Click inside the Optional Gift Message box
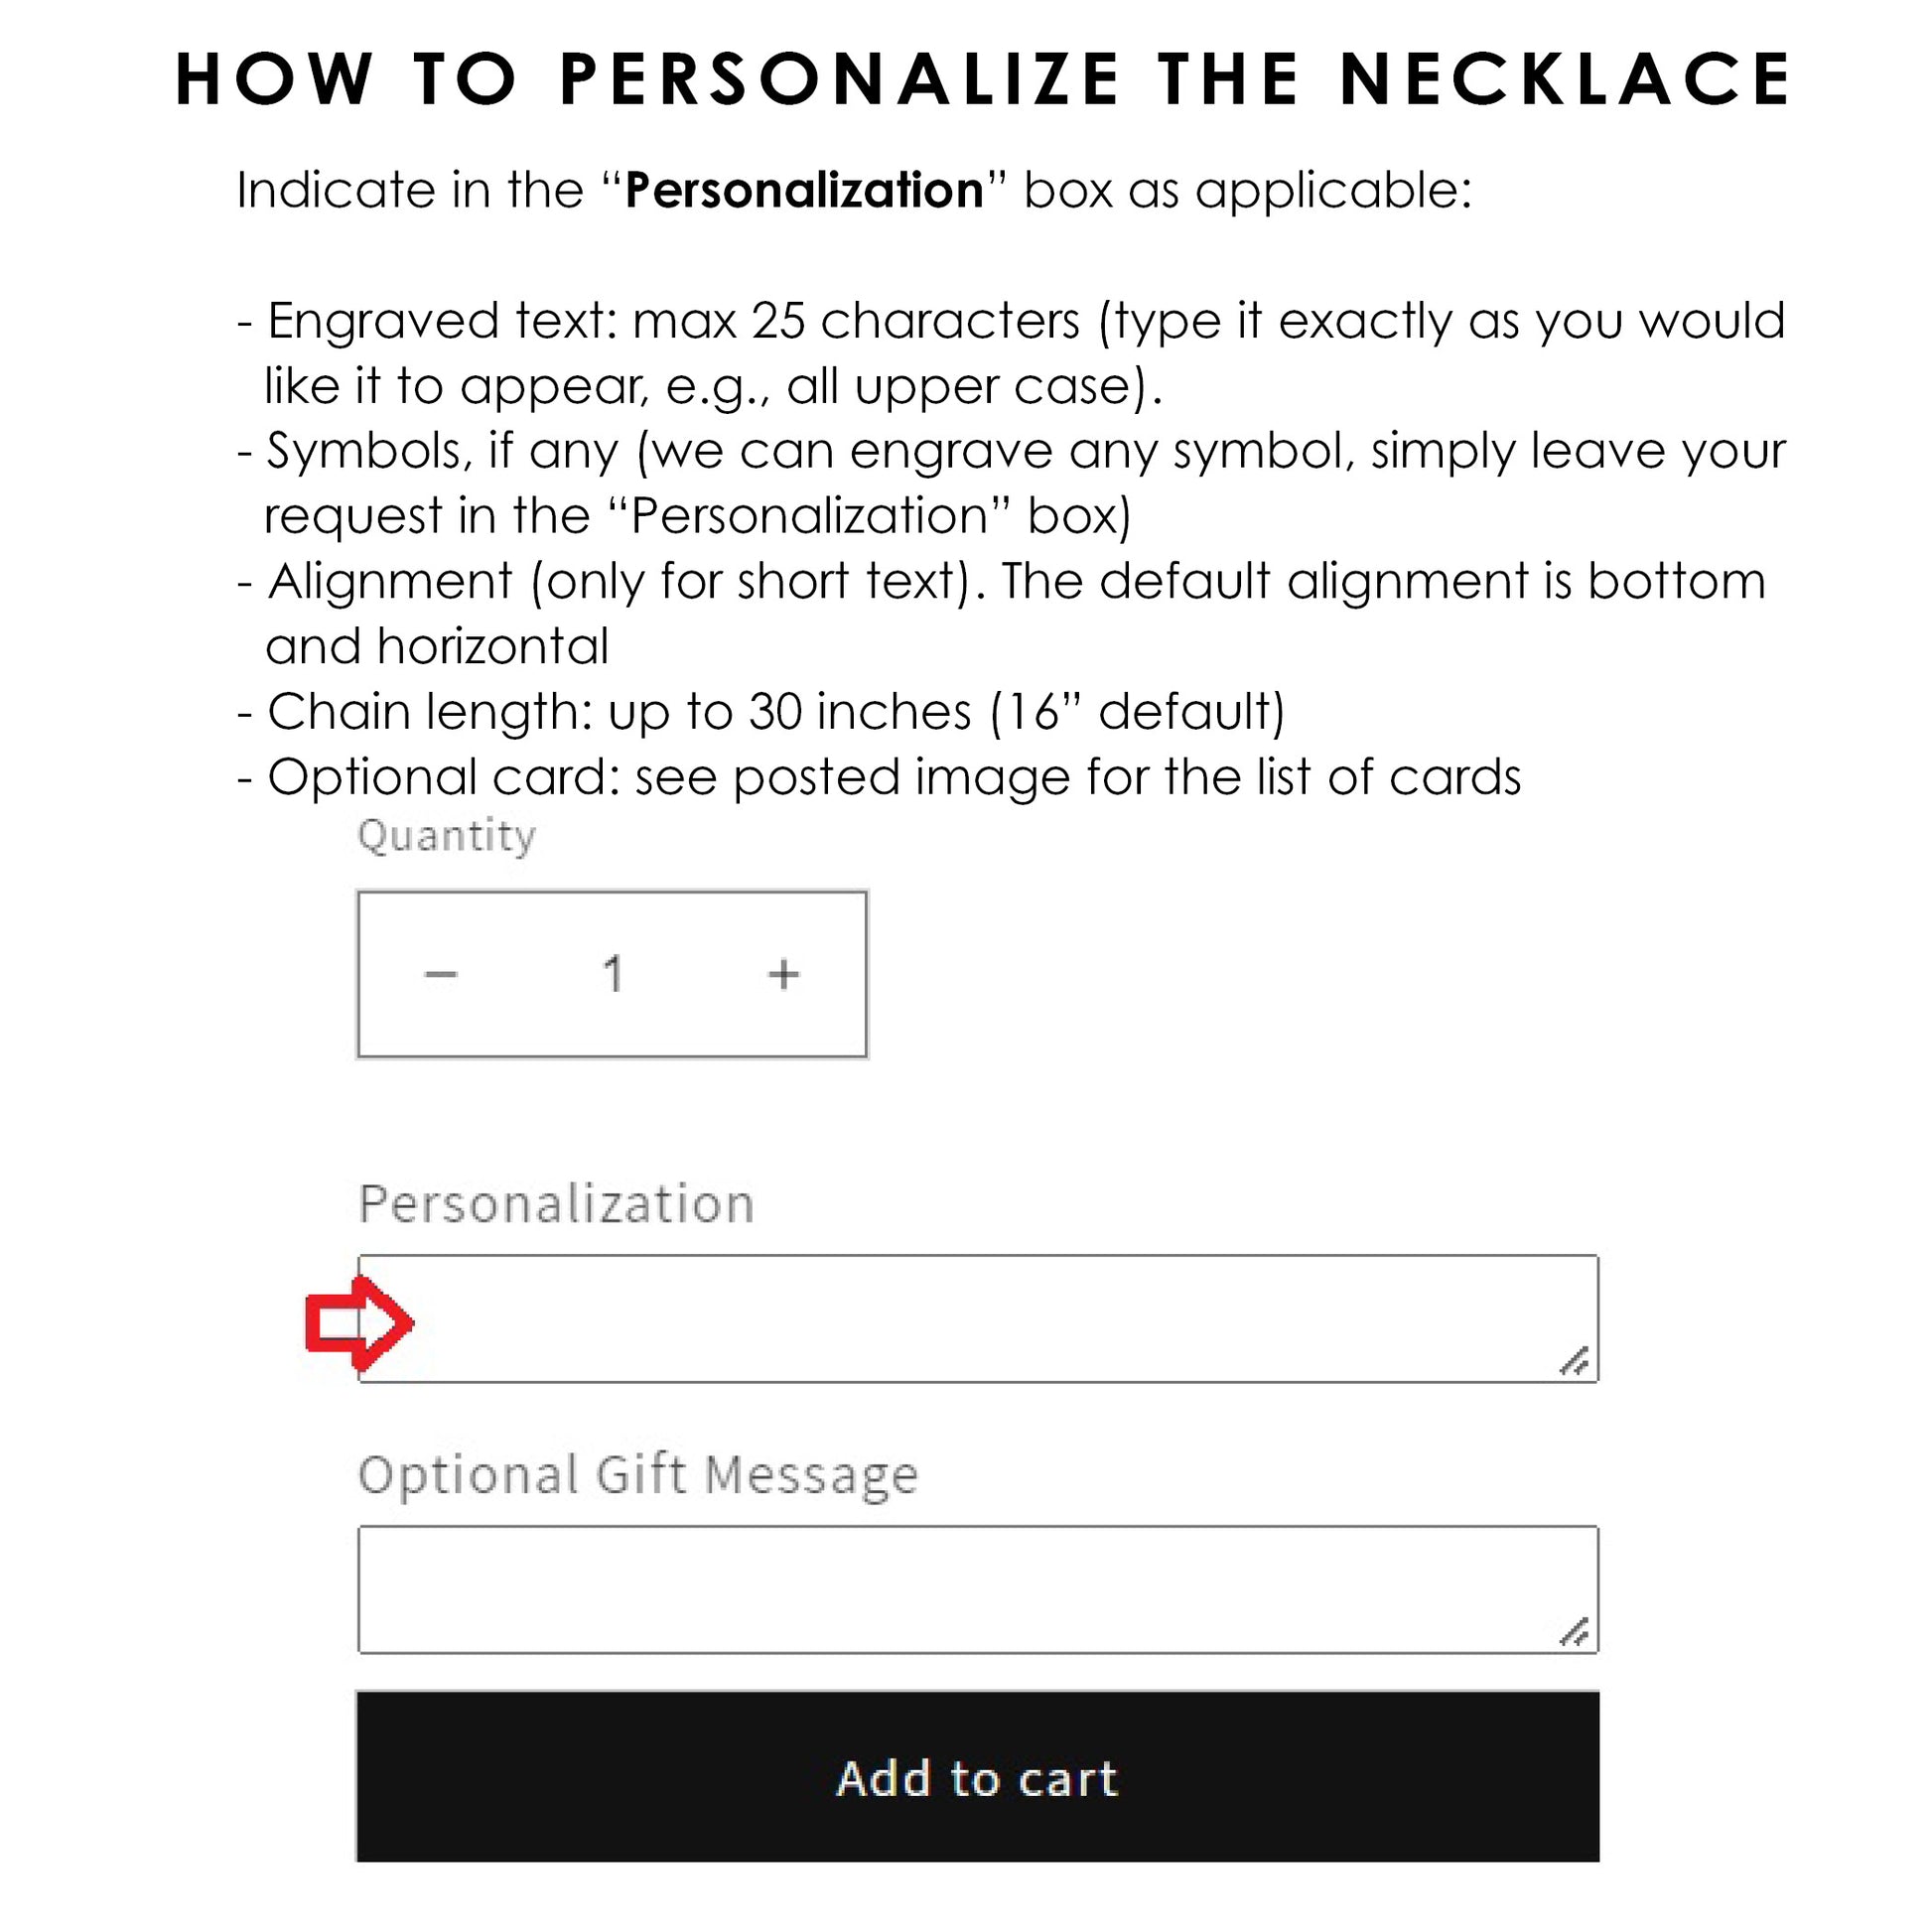 coord(978,1589)
